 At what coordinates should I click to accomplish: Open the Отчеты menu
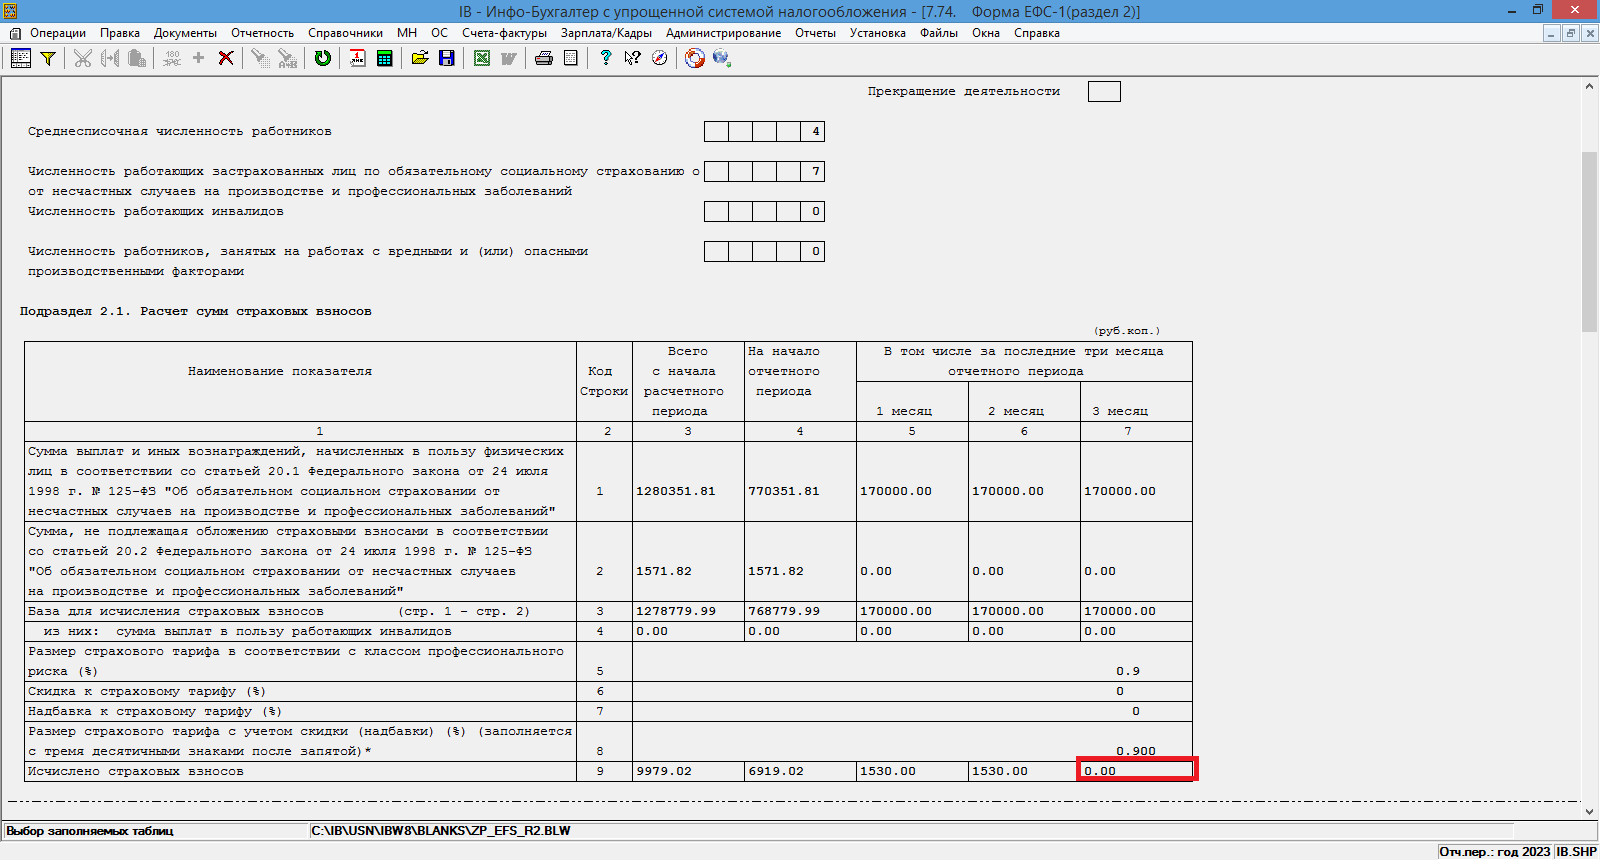pos(815,33)
